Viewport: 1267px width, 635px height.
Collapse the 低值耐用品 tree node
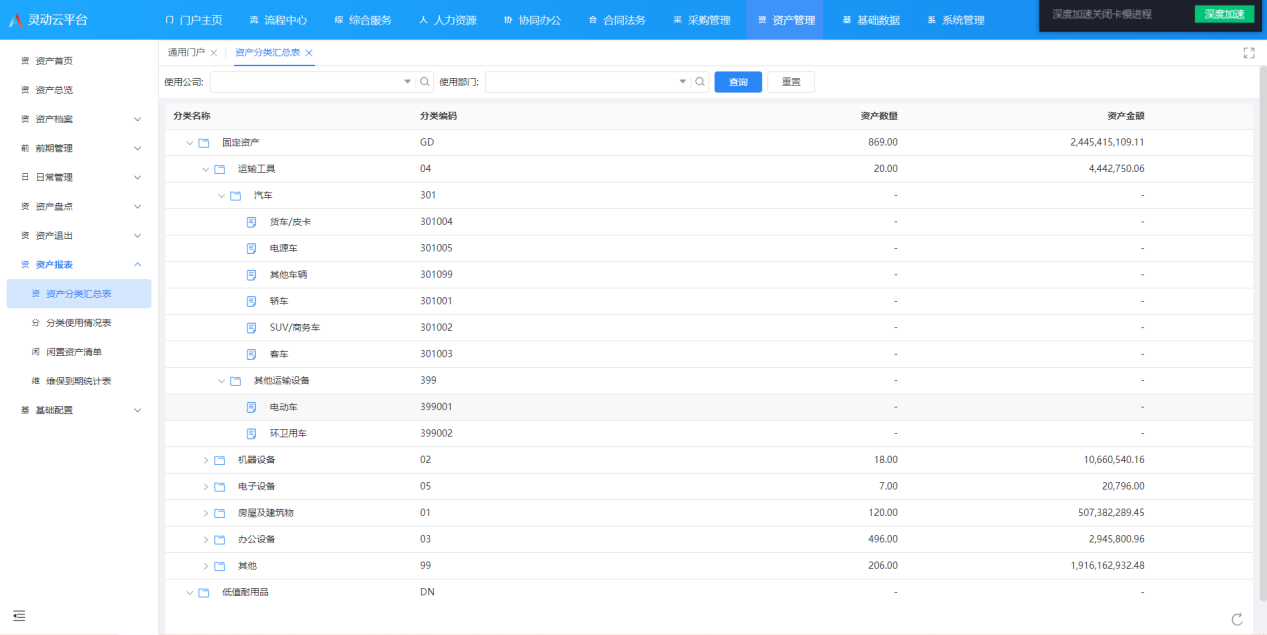(190, 592)
